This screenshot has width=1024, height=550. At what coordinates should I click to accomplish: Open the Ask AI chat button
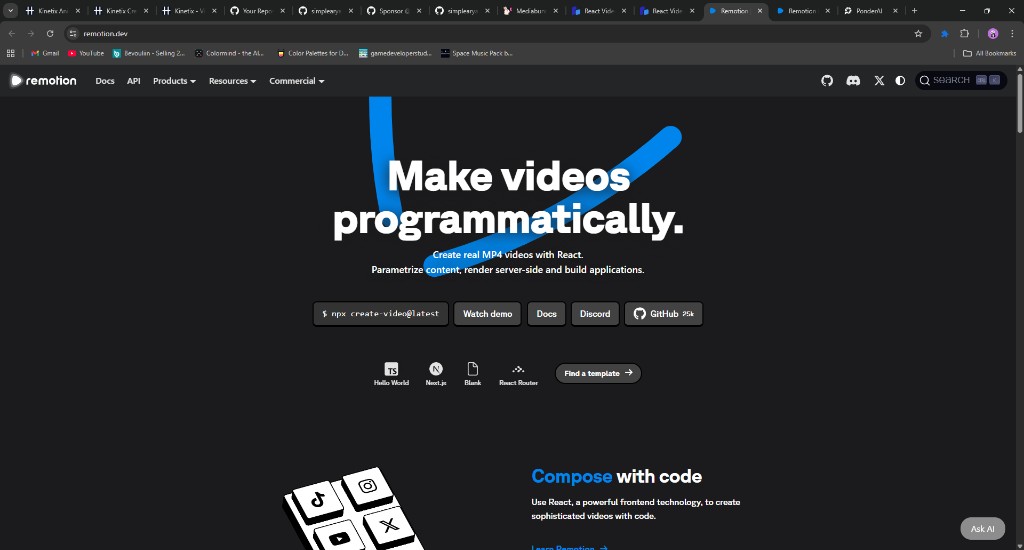(982, 528)
